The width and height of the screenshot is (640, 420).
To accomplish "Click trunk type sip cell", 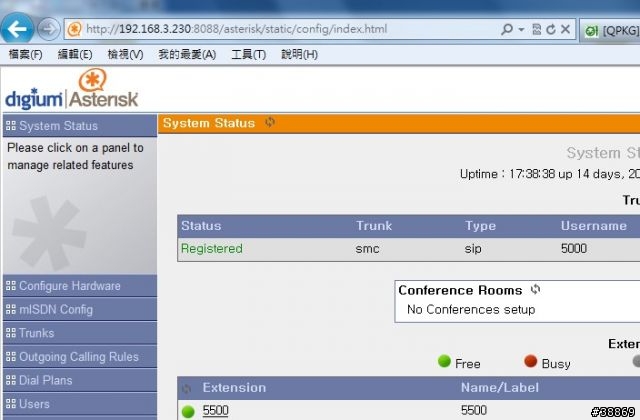I will coord(473,249).
